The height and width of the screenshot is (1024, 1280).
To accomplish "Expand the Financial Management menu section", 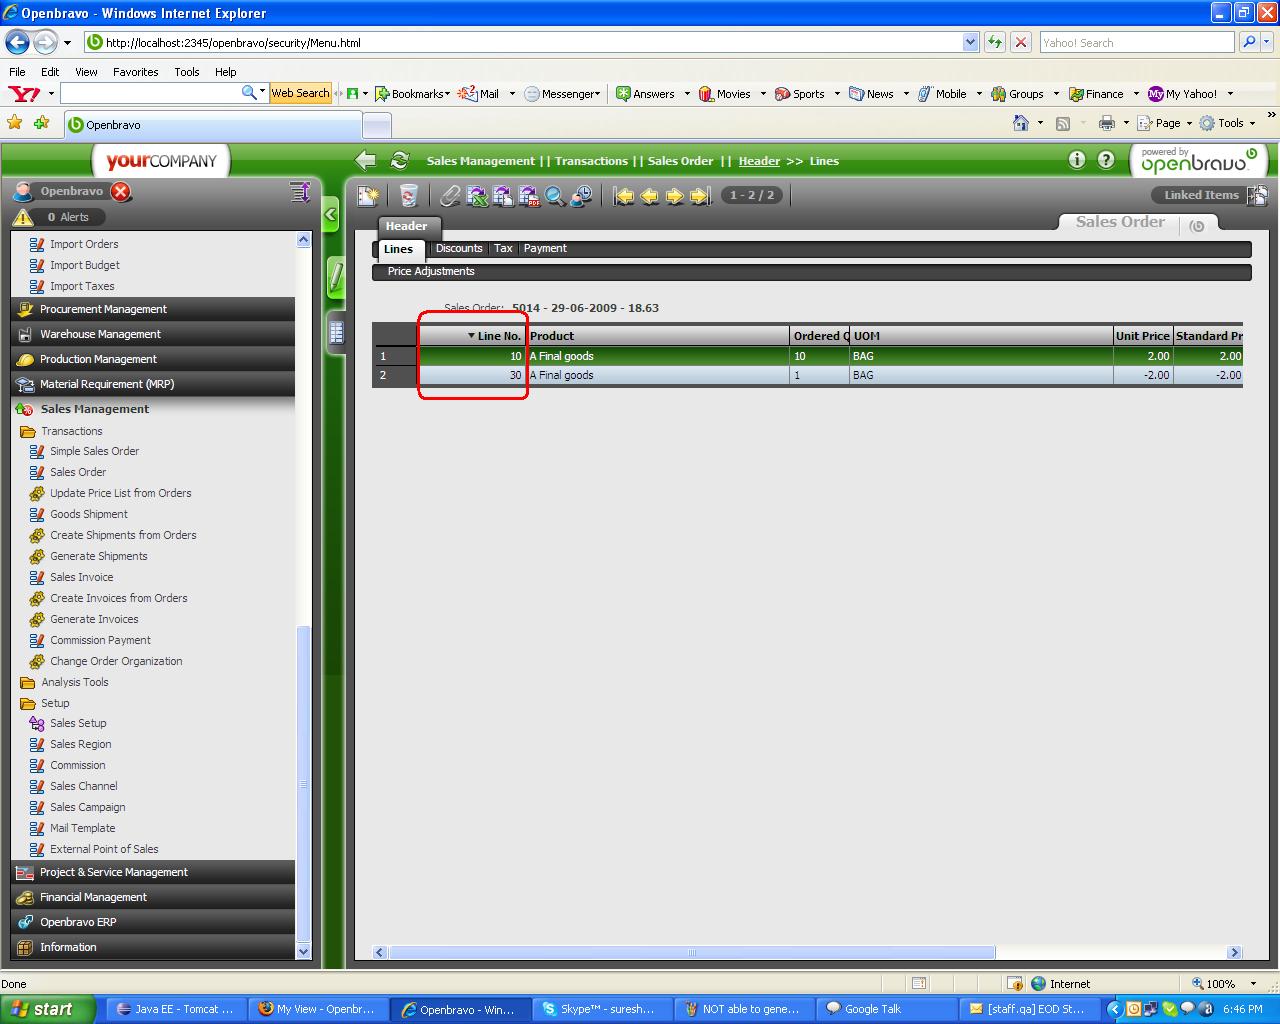I will tap(153, 897).
